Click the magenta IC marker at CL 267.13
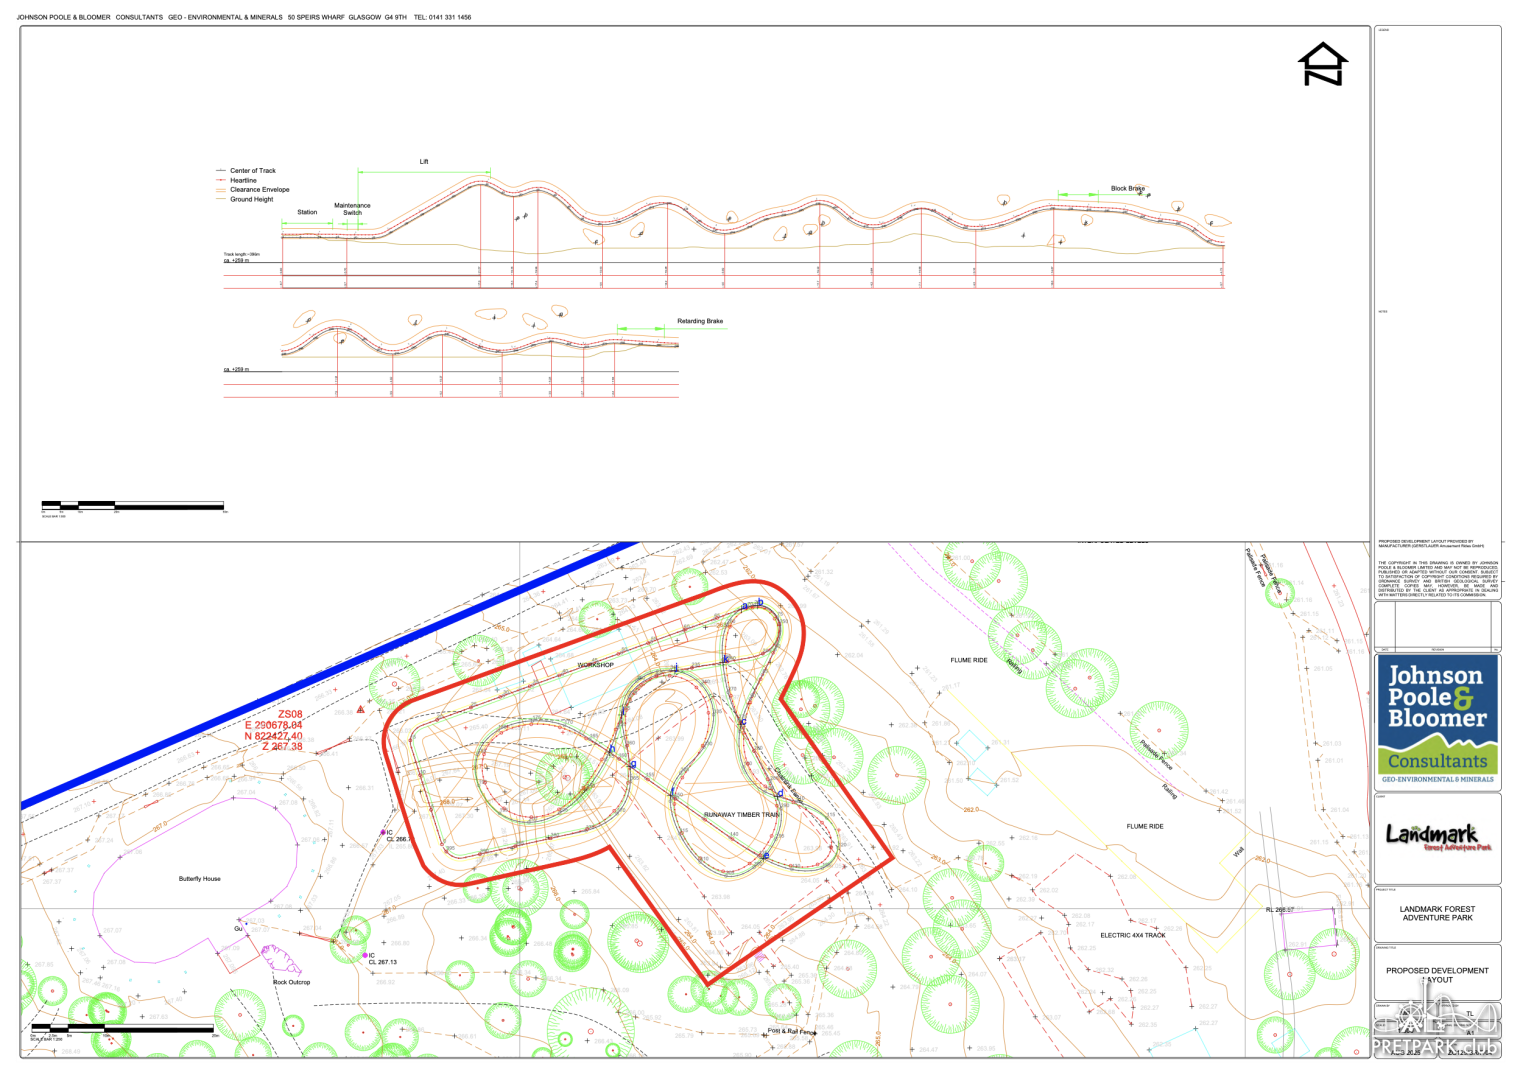This screenshot has height=1075, width=1520. pos(366,956)
